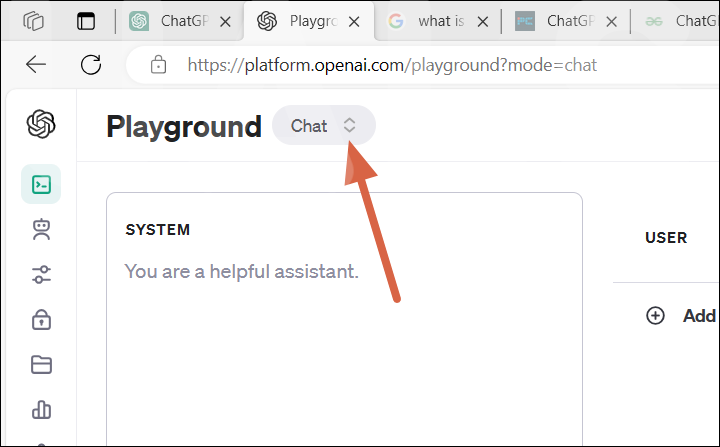The width and height of the screenshot is (720, 447).
Task: Click the OpenAI logo in the sidebar
Action: click(x=41, y=124)
